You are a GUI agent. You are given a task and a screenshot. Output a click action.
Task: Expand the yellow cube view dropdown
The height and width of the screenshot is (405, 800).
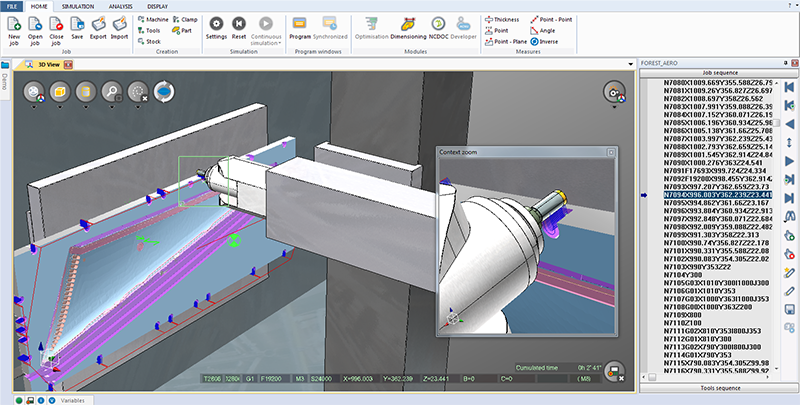click(59, 106)
